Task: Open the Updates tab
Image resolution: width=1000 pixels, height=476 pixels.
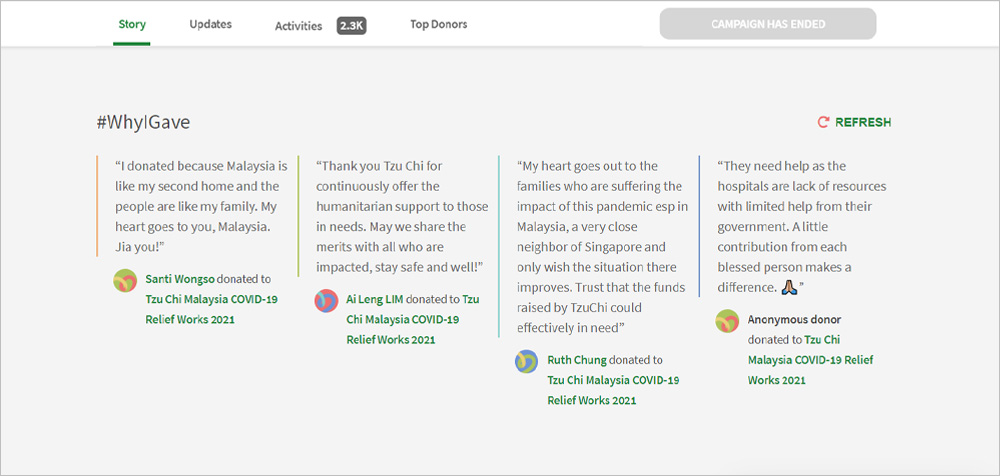Action: (210, 24)
